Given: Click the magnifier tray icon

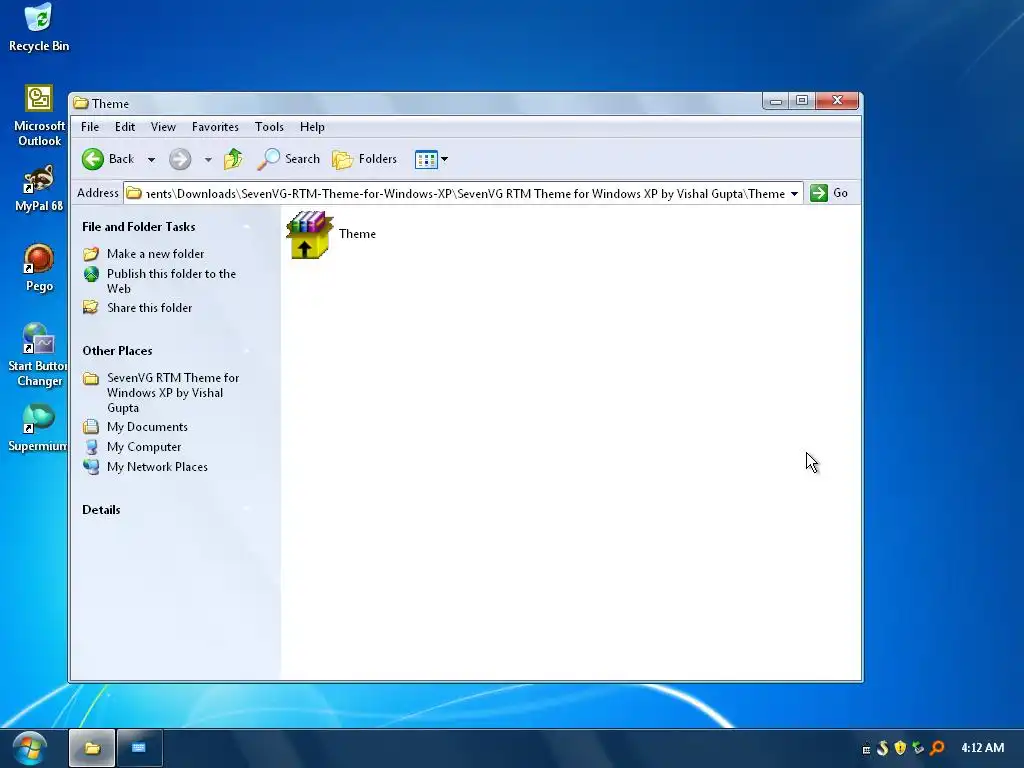Looking at the screenshot, I should coord(937,748).
